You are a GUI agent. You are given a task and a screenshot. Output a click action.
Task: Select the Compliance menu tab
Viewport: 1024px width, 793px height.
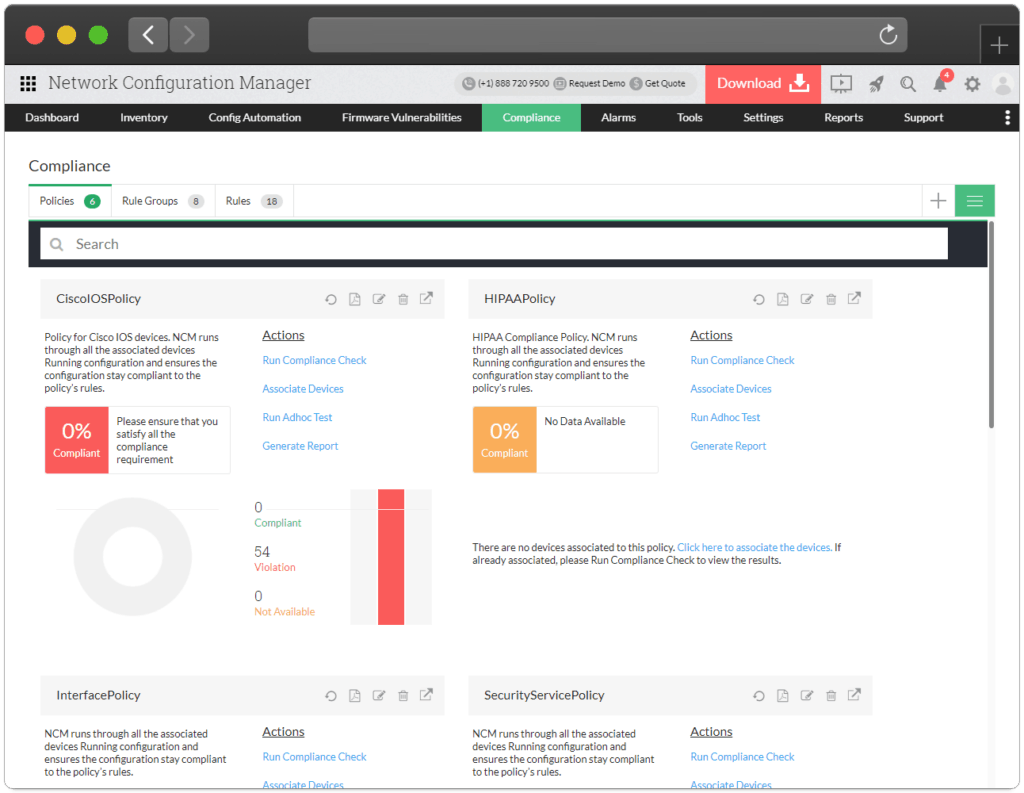532,118
